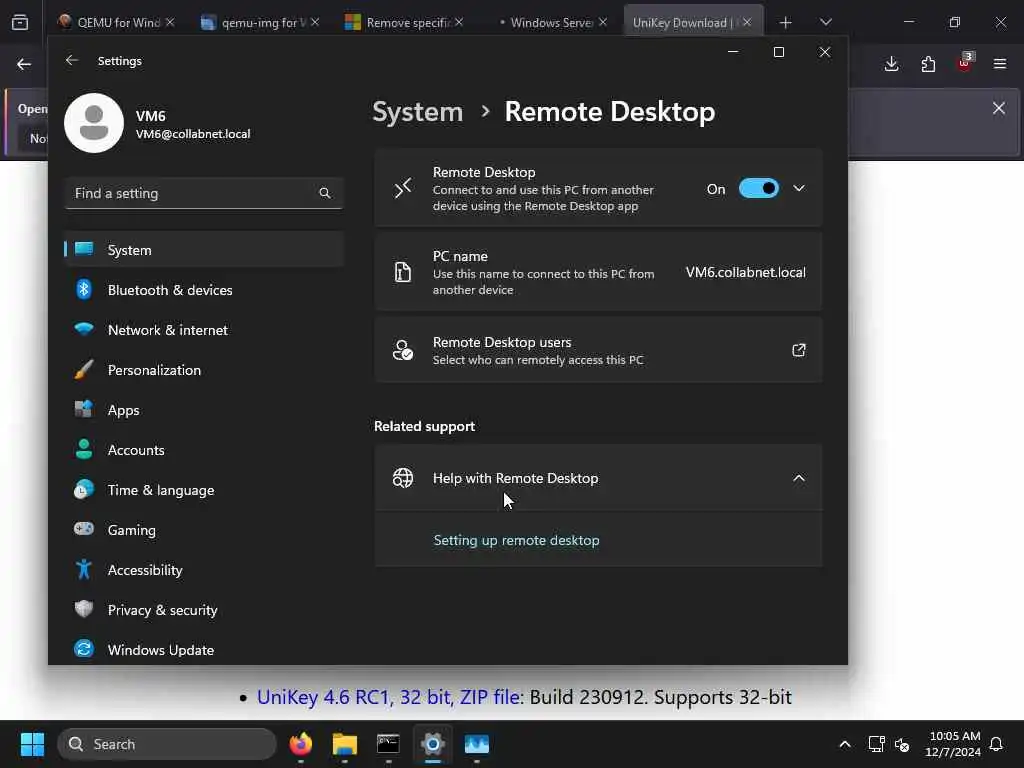This screenshot has height=768, width=1024.
Task: Toggle Remote Desktop switch off
Action: 758,189
